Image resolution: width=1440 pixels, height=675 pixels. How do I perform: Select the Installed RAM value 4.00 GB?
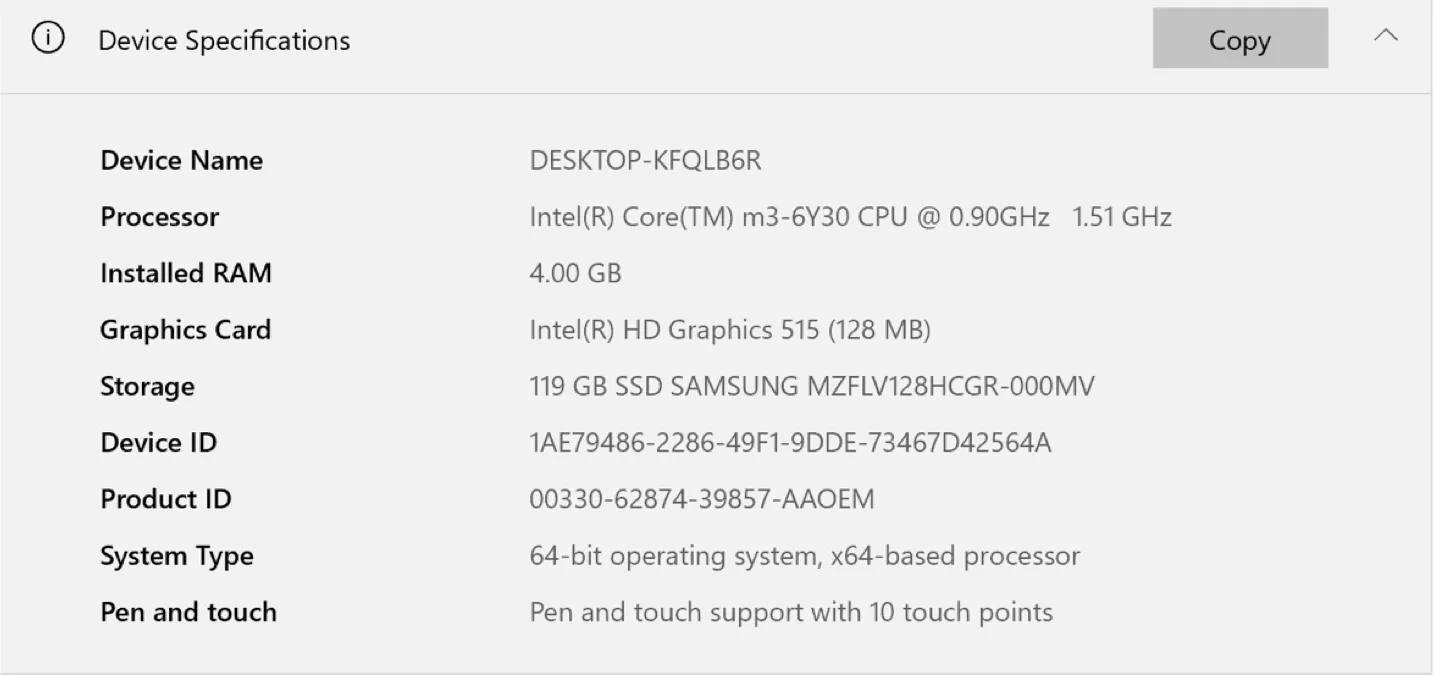[x=574, y=273]
